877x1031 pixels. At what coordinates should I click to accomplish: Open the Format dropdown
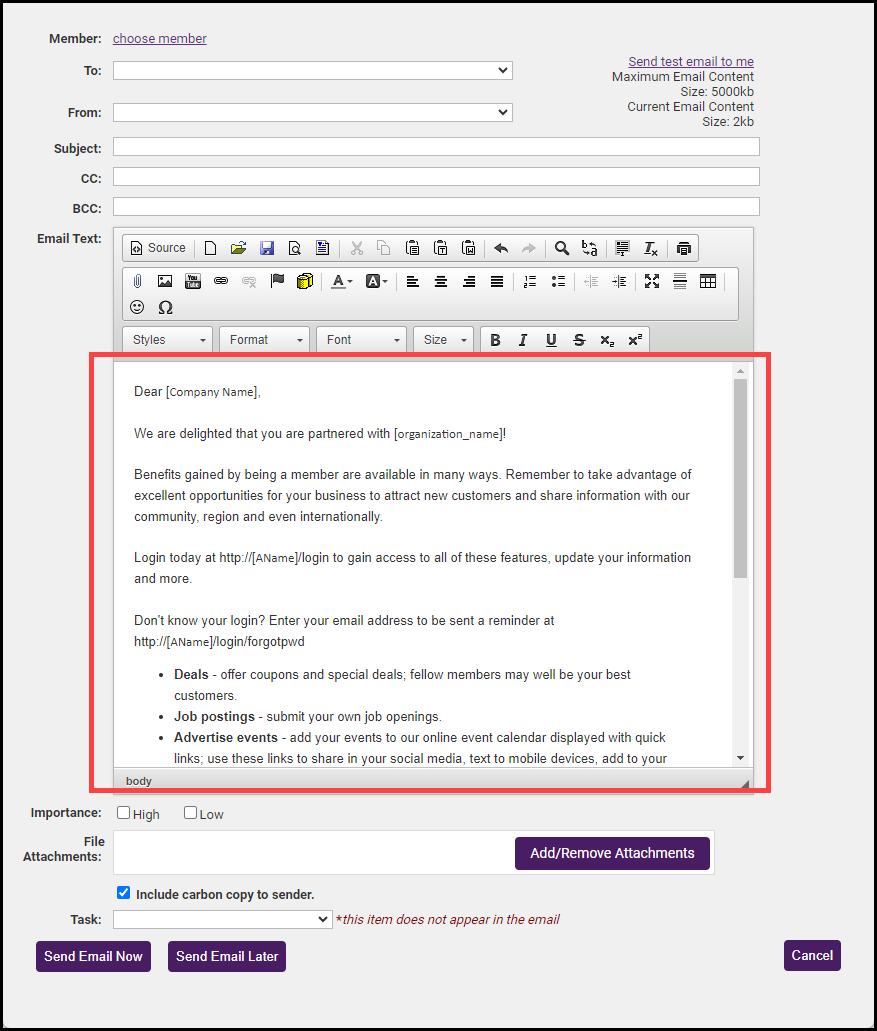(x=264, y=340)
